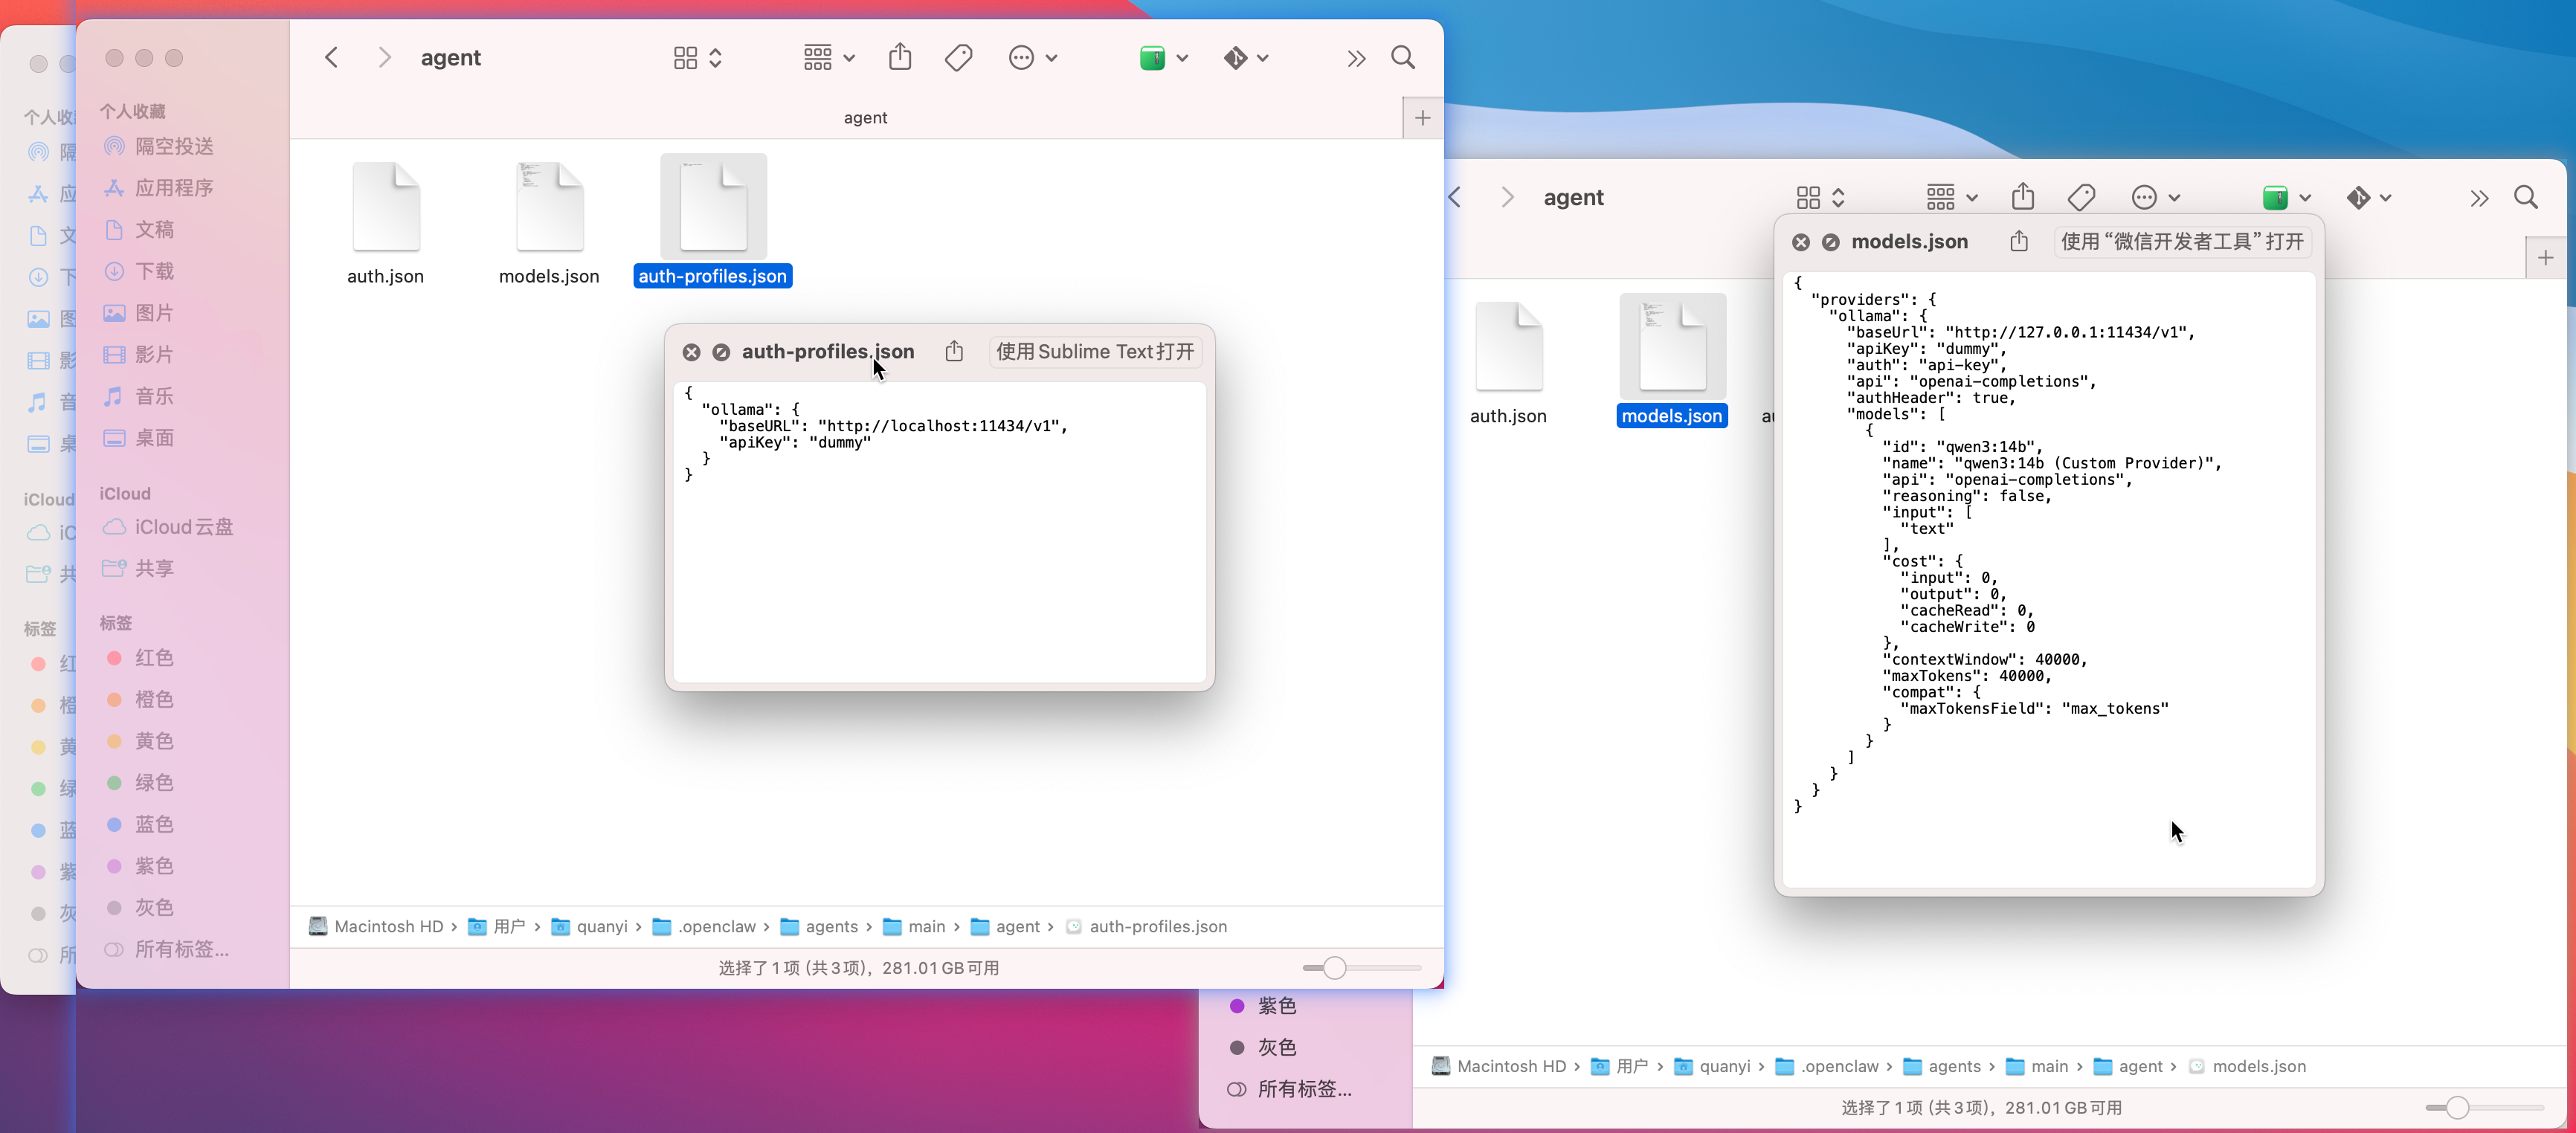Adjust icon size slider in front window
The width and height of the screenshot is (2576, 1133).
tap(1334, 967)
